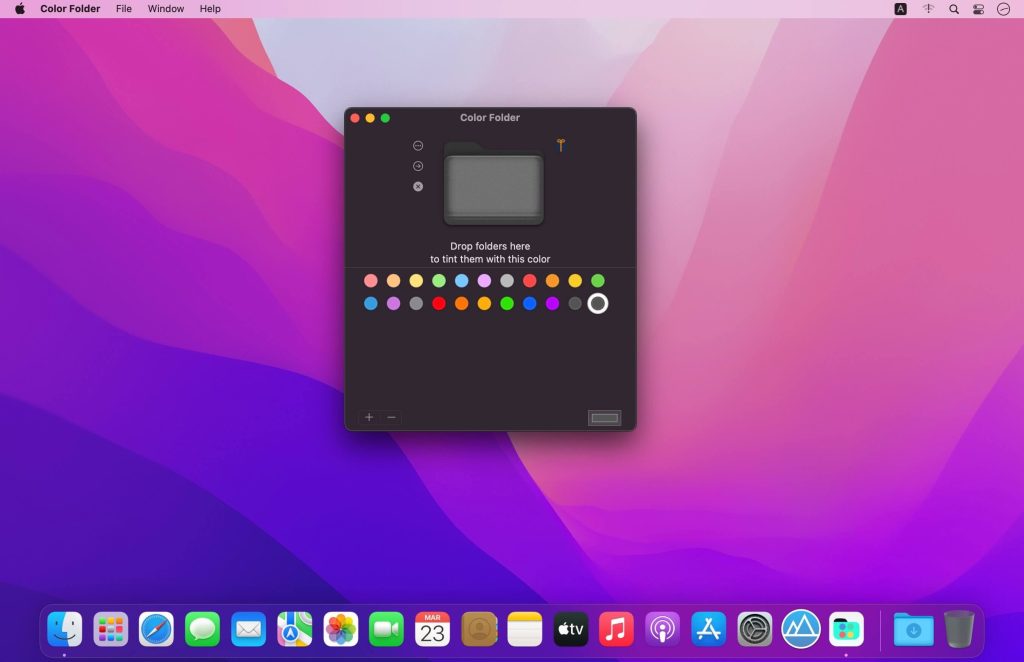Select the red color swatch
Screen dimensions: 1024x662
click(x=437, y=303)
